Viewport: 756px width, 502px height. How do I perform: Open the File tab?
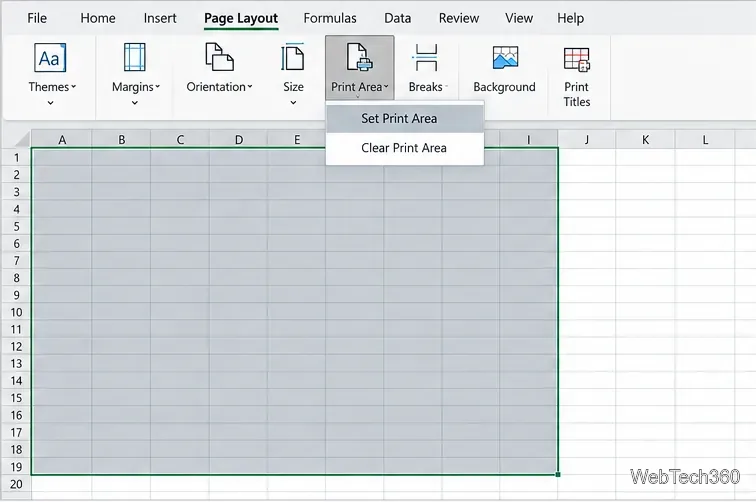[x=37, y=18]
